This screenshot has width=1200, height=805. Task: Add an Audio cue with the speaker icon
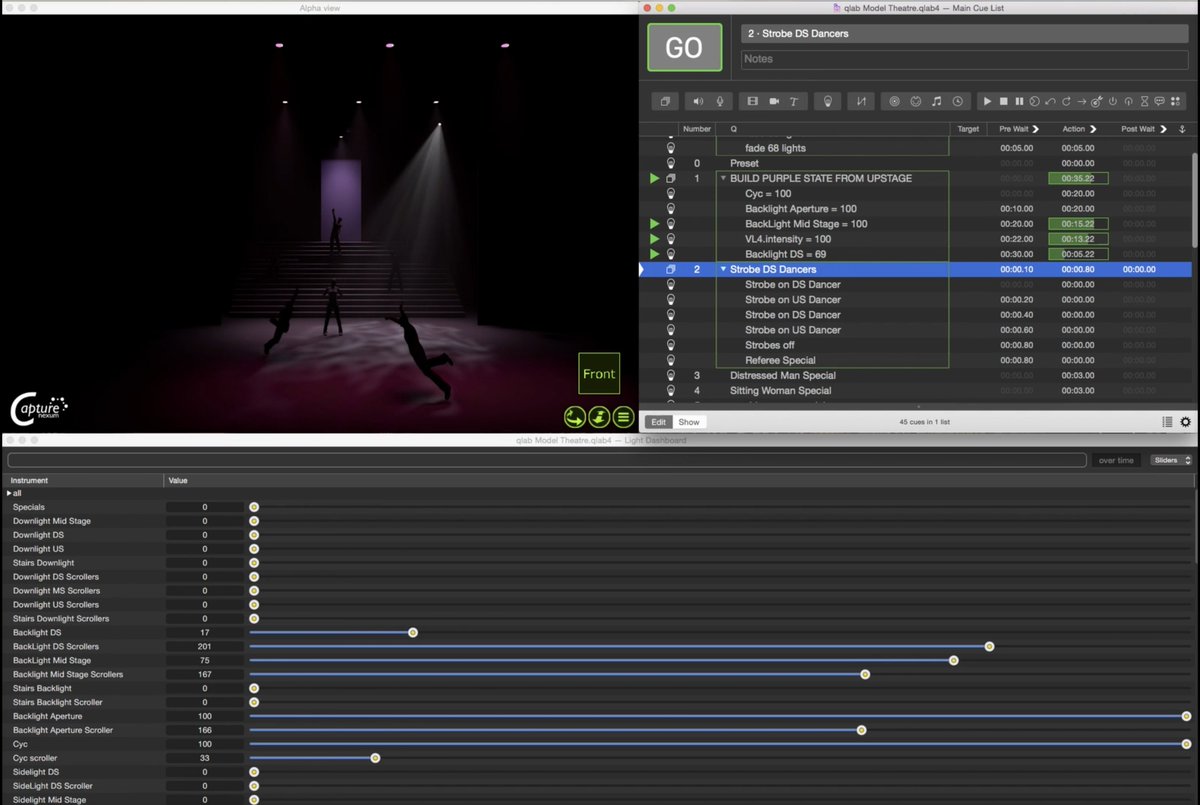(x=697, y=101)
